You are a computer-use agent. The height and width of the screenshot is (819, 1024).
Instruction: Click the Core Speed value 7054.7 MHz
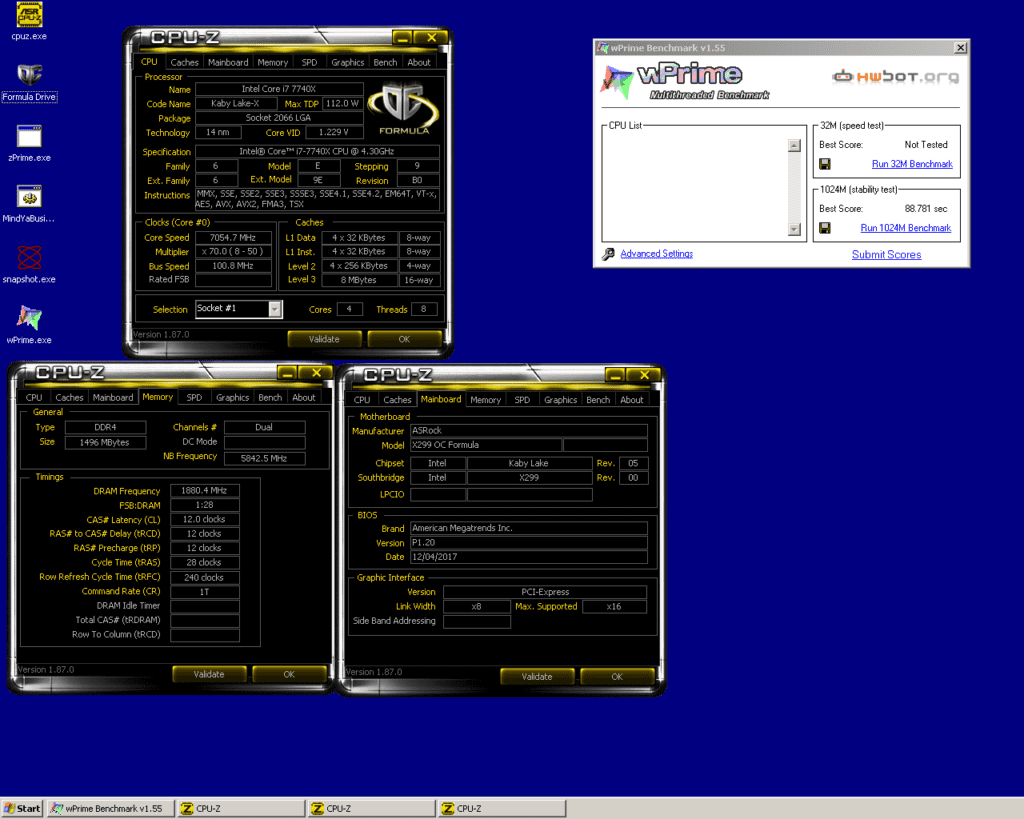tap(232, 238)
